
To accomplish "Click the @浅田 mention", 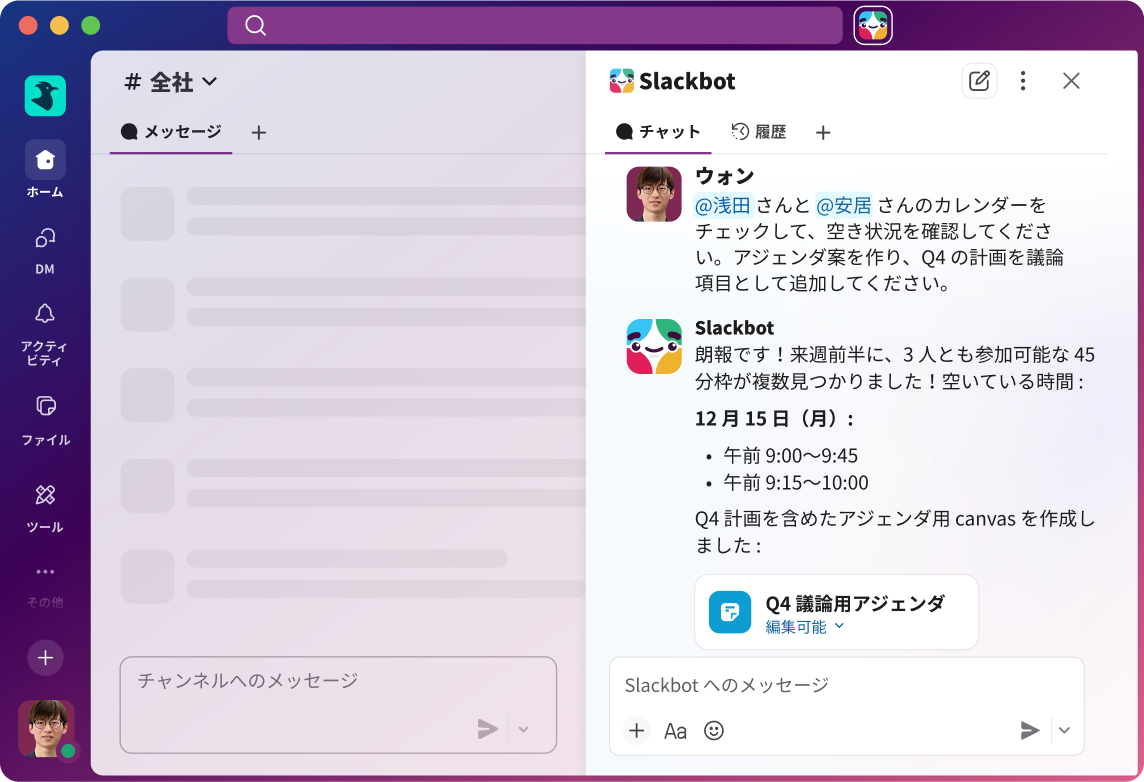I will click(x=722, y=205).
